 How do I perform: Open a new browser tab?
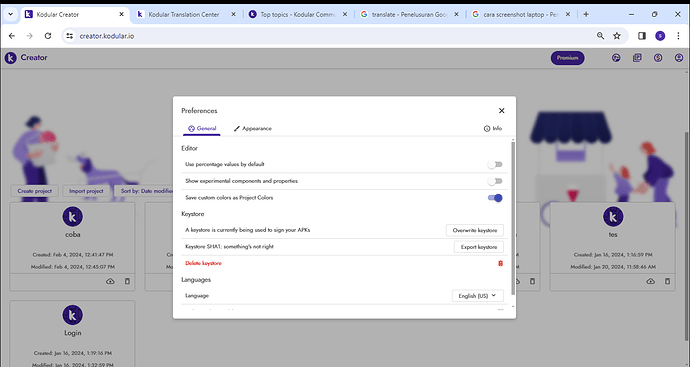[x=586, y=15]
